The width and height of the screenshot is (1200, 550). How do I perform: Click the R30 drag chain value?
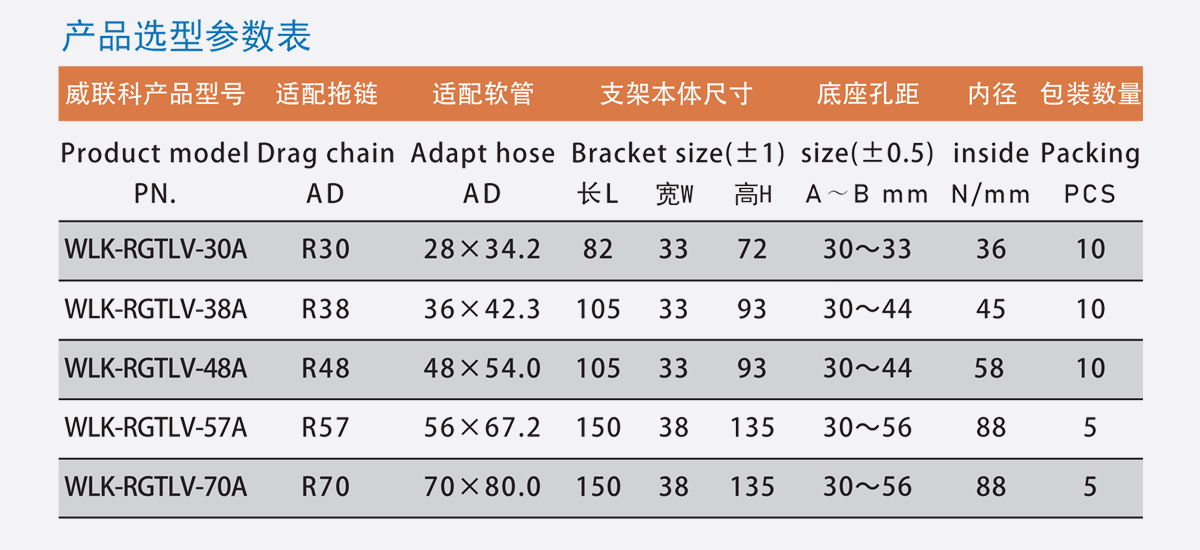coord(326,249)
